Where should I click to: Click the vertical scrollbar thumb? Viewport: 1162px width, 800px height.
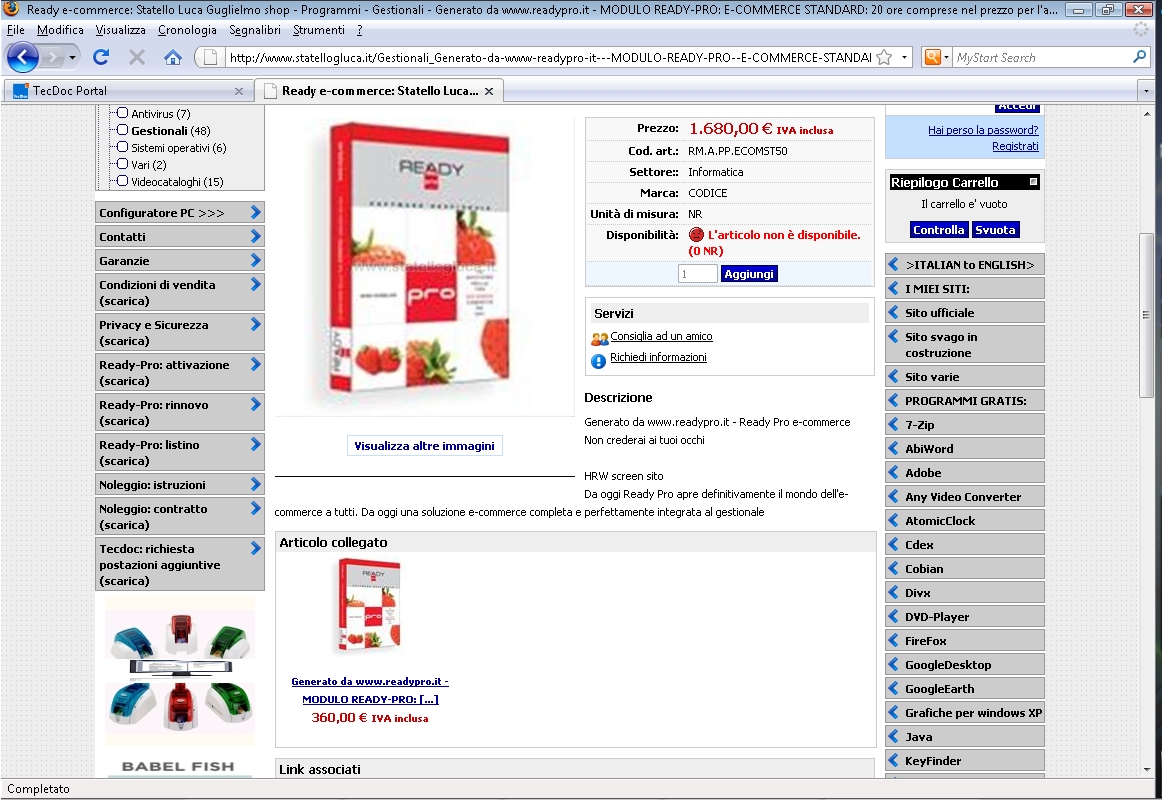coord(1146,315)
